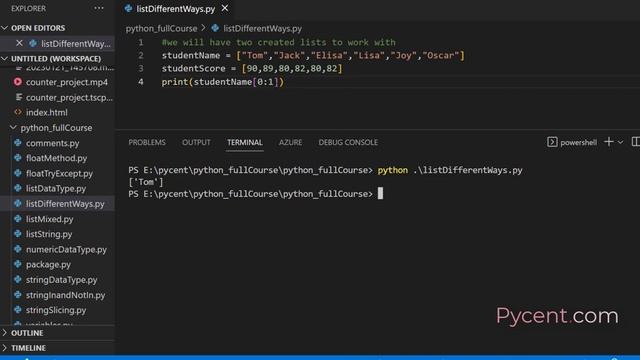Click the Python icon beside comments.py

18,143
